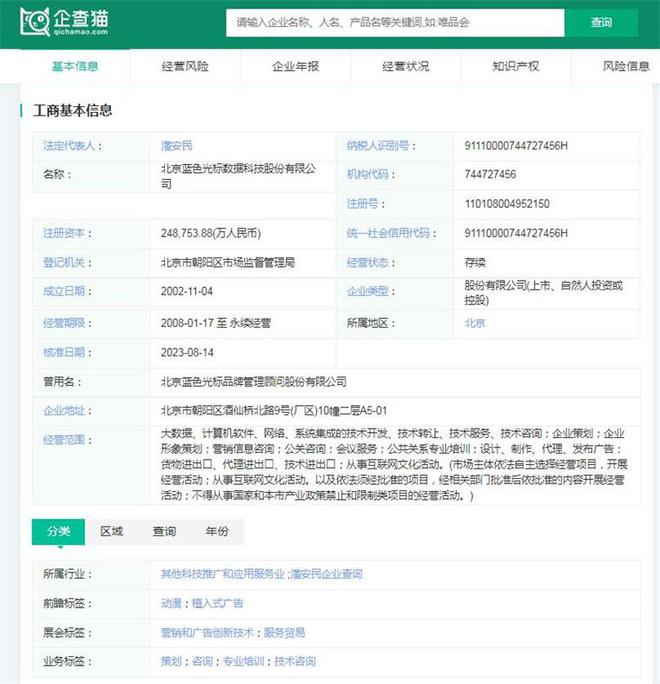This screenshot has height=684, width=660.
Task: Open the 营销和广告创新技术 tag link
Action: 207,633
